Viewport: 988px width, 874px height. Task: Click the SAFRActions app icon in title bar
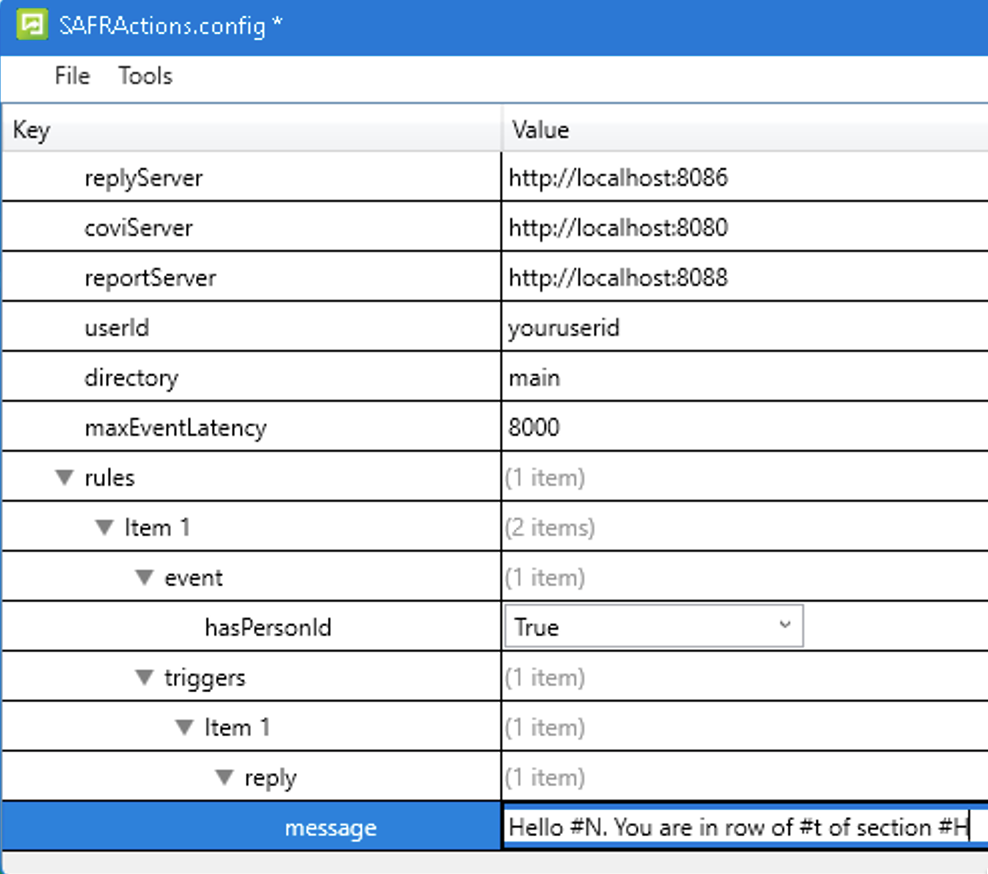(x=33, y=25)
